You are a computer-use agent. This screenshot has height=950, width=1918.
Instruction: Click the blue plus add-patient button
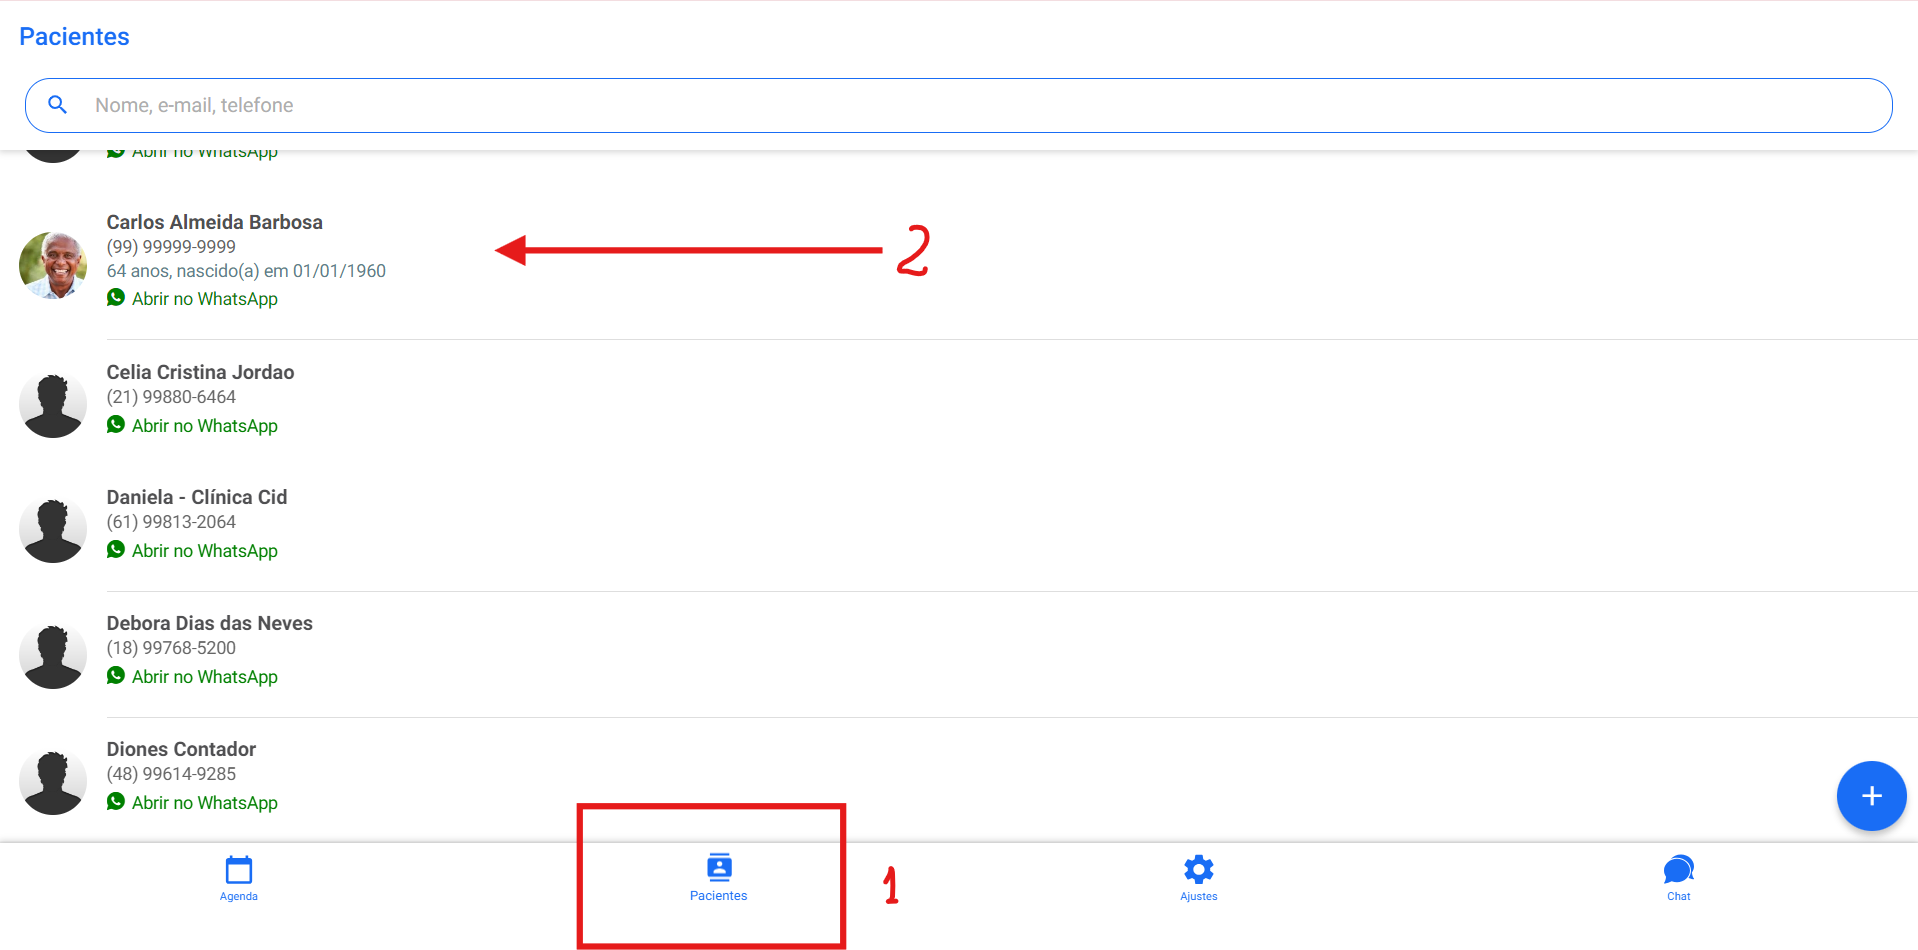pos(1872,796)
